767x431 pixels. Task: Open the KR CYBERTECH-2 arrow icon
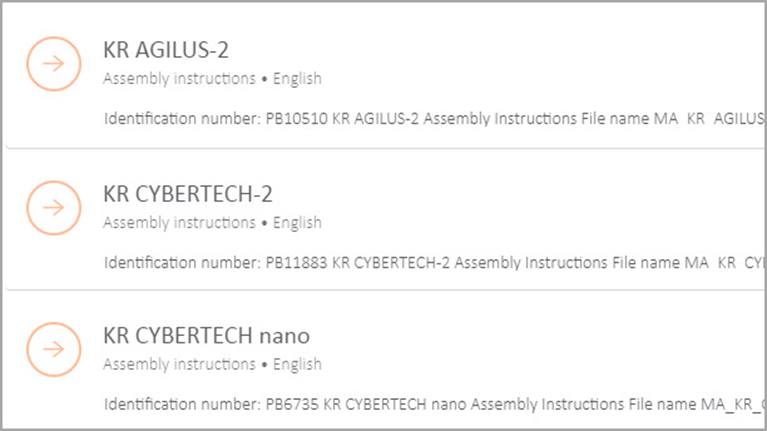point(53,208)
